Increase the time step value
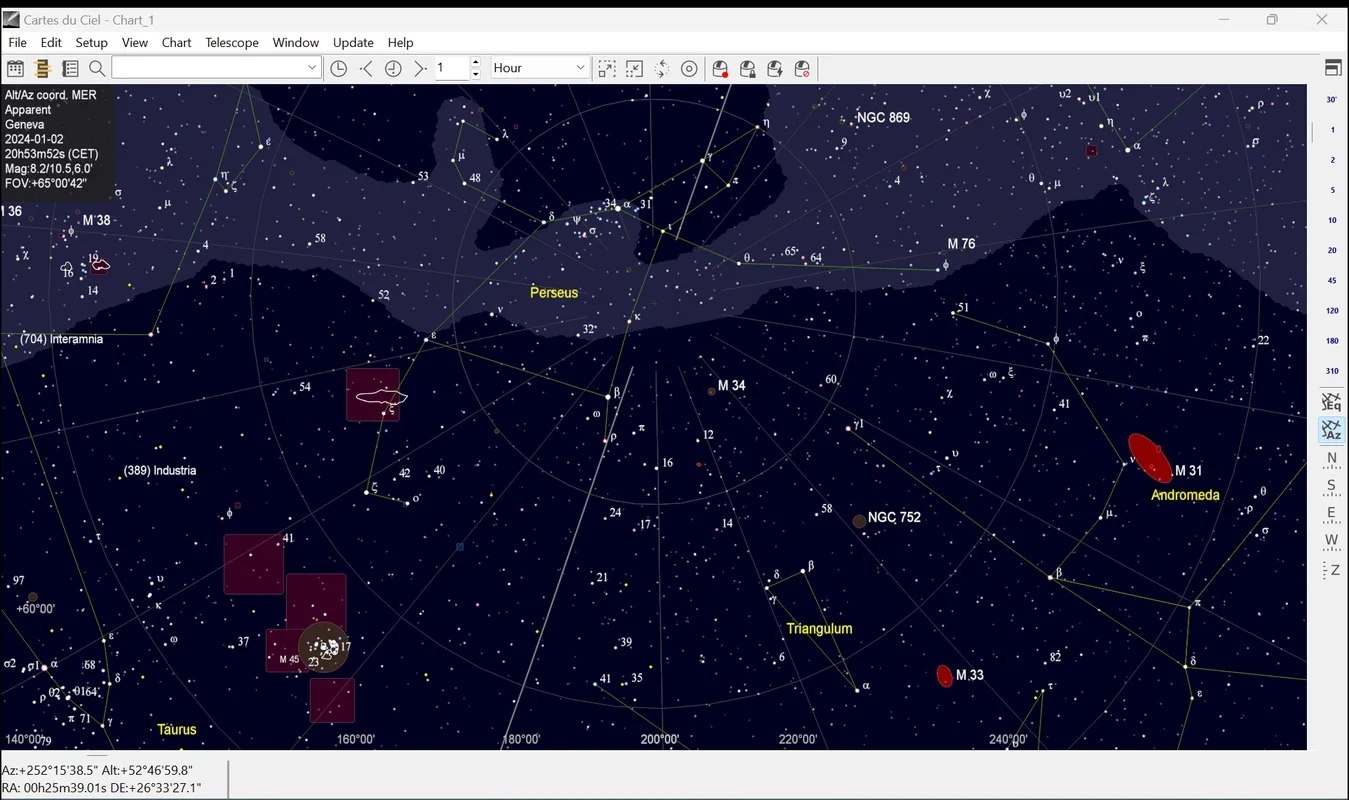Viewport: 1349px width, 800px height. point(475,62)
